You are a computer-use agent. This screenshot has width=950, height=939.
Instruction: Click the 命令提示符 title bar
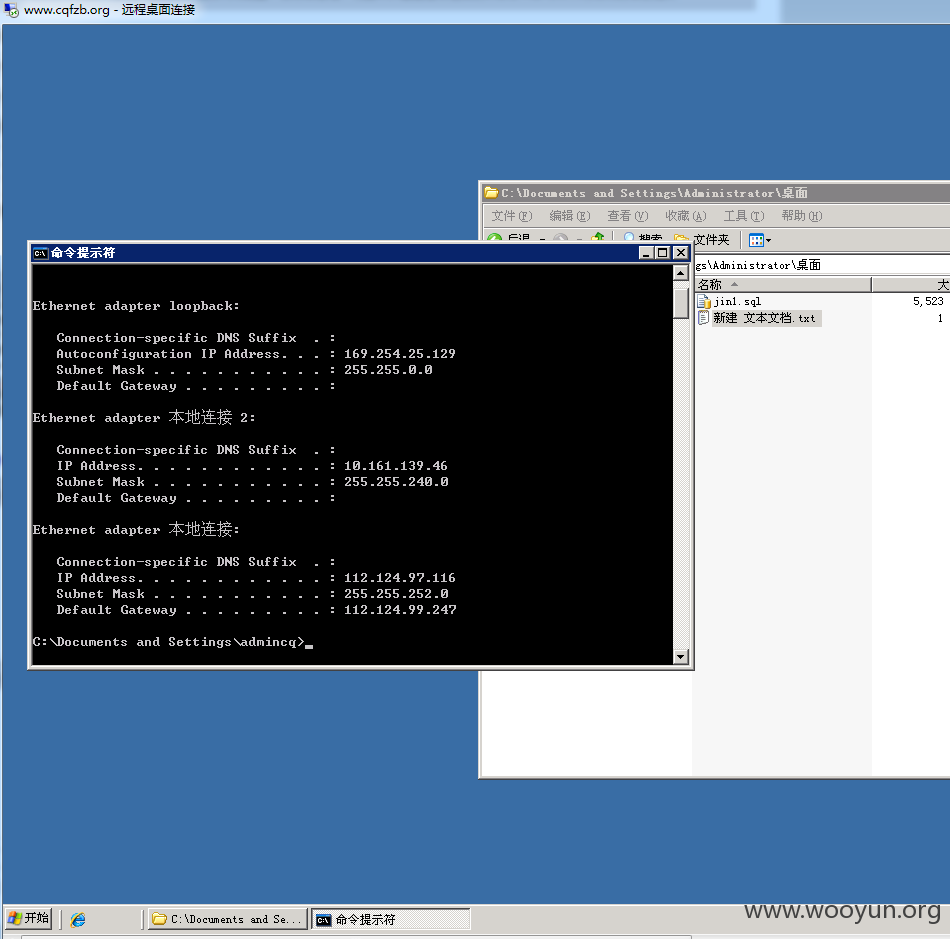360,253
